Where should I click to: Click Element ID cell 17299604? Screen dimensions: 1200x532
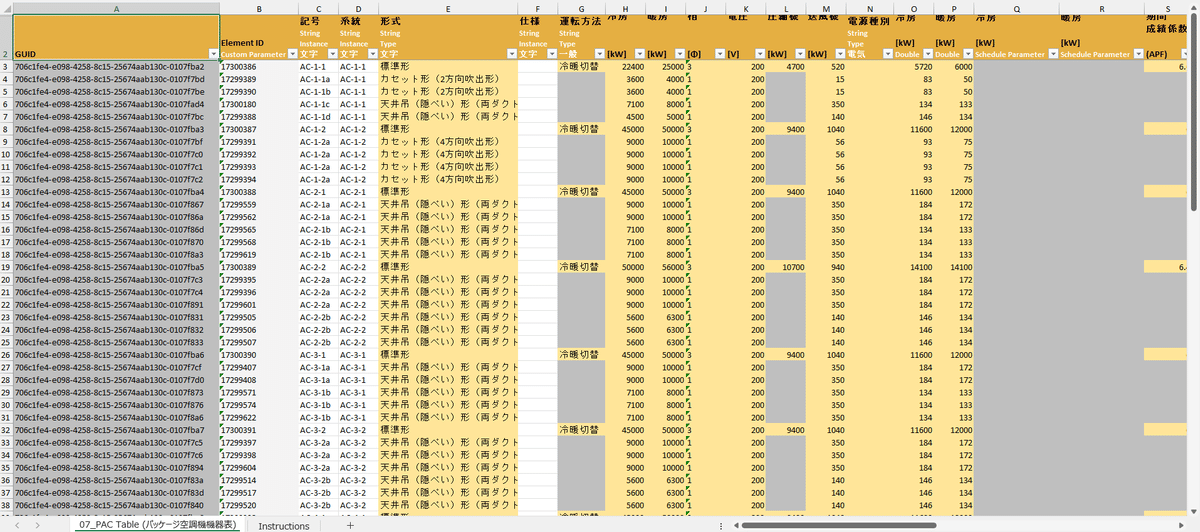(259, 467)
